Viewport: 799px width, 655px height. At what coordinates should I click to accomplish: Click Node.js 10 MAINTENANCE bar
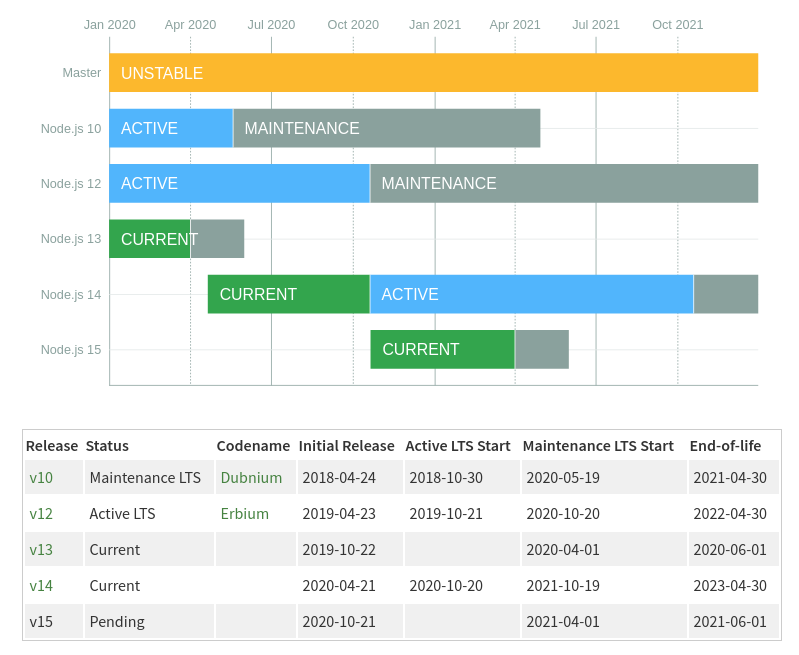(x=387, y=128)
